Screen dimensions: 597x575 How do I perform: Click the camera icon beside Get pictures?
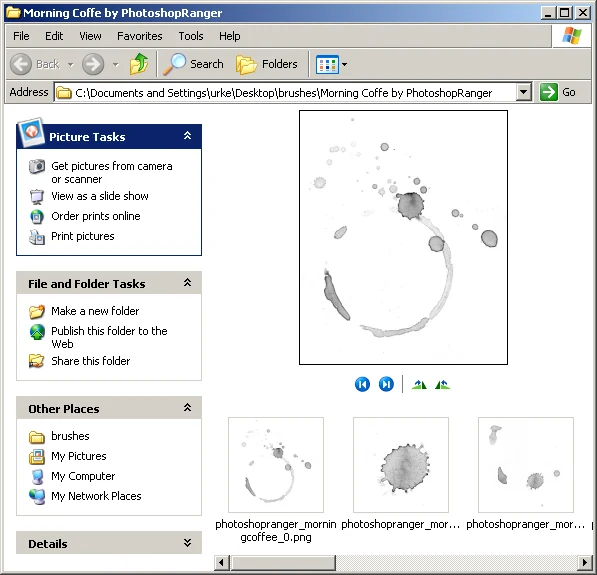click(37, 167)
